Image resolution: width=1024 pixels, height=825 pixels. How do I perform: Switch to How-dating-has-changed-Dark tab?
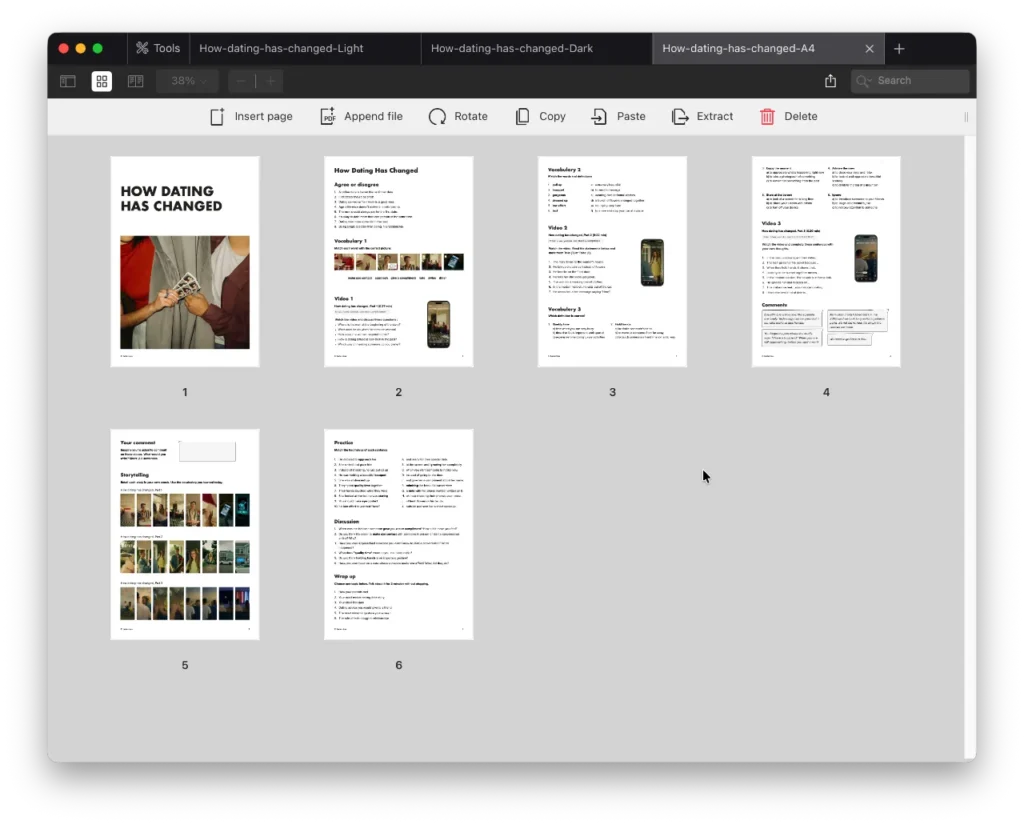[511, 48]
